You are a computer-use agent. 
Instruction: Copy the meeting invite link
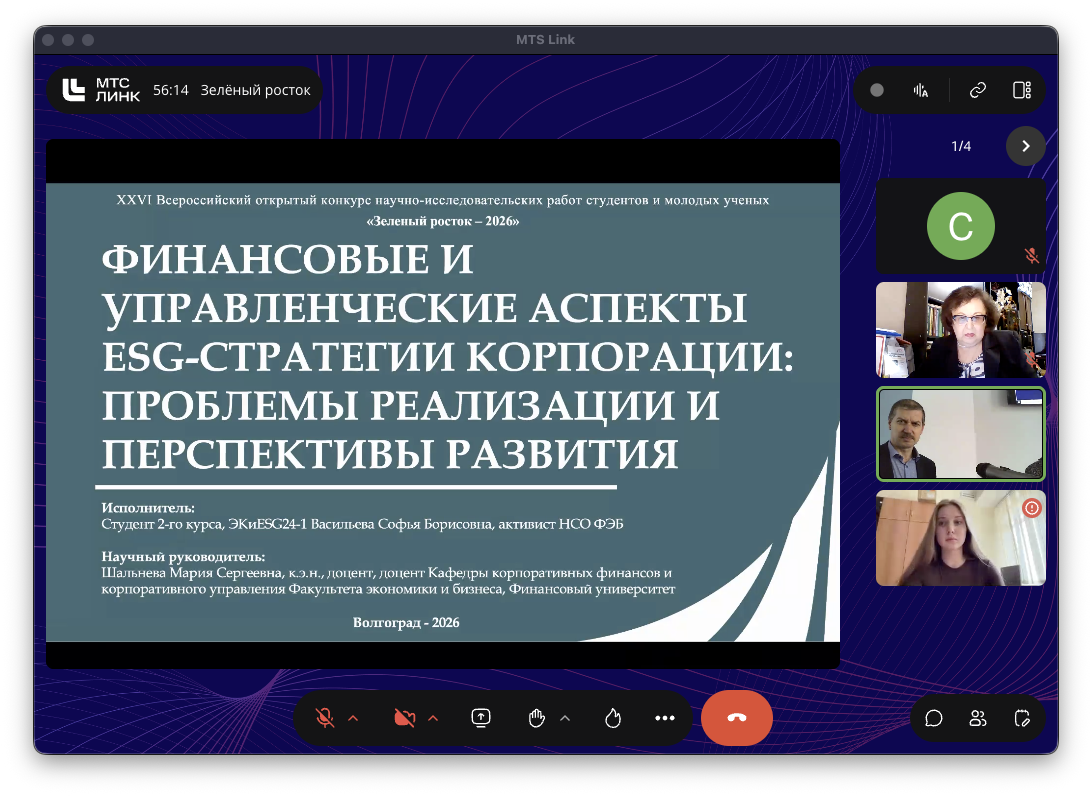[x=978, y=90]
